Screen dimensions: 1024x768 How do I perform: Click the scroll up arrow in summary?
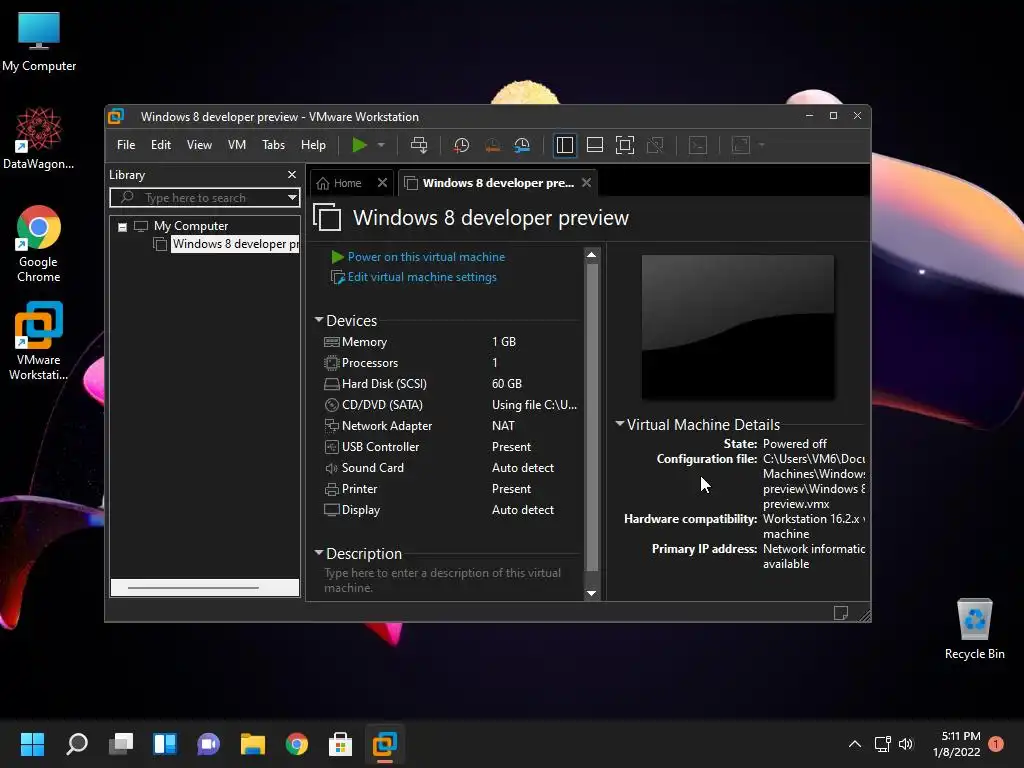tap(592, 255)
